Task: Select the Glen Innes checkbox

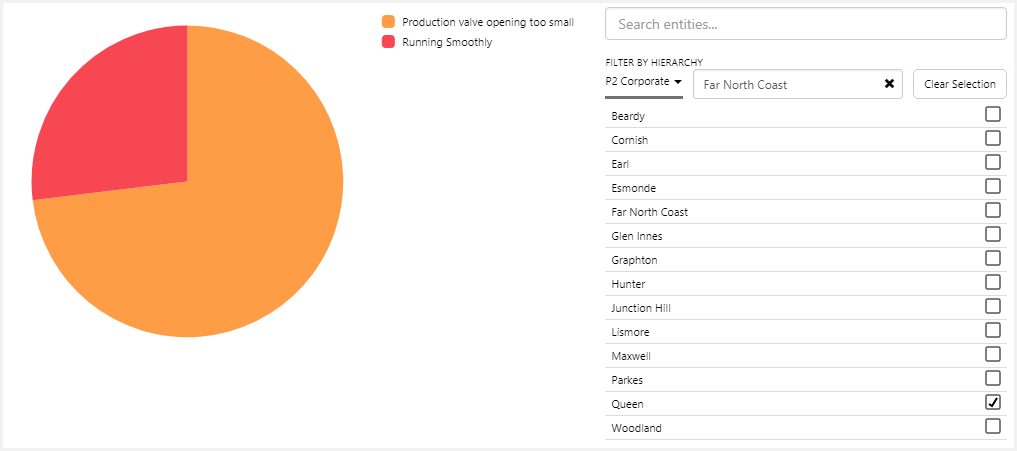Action: pos(993,234)
